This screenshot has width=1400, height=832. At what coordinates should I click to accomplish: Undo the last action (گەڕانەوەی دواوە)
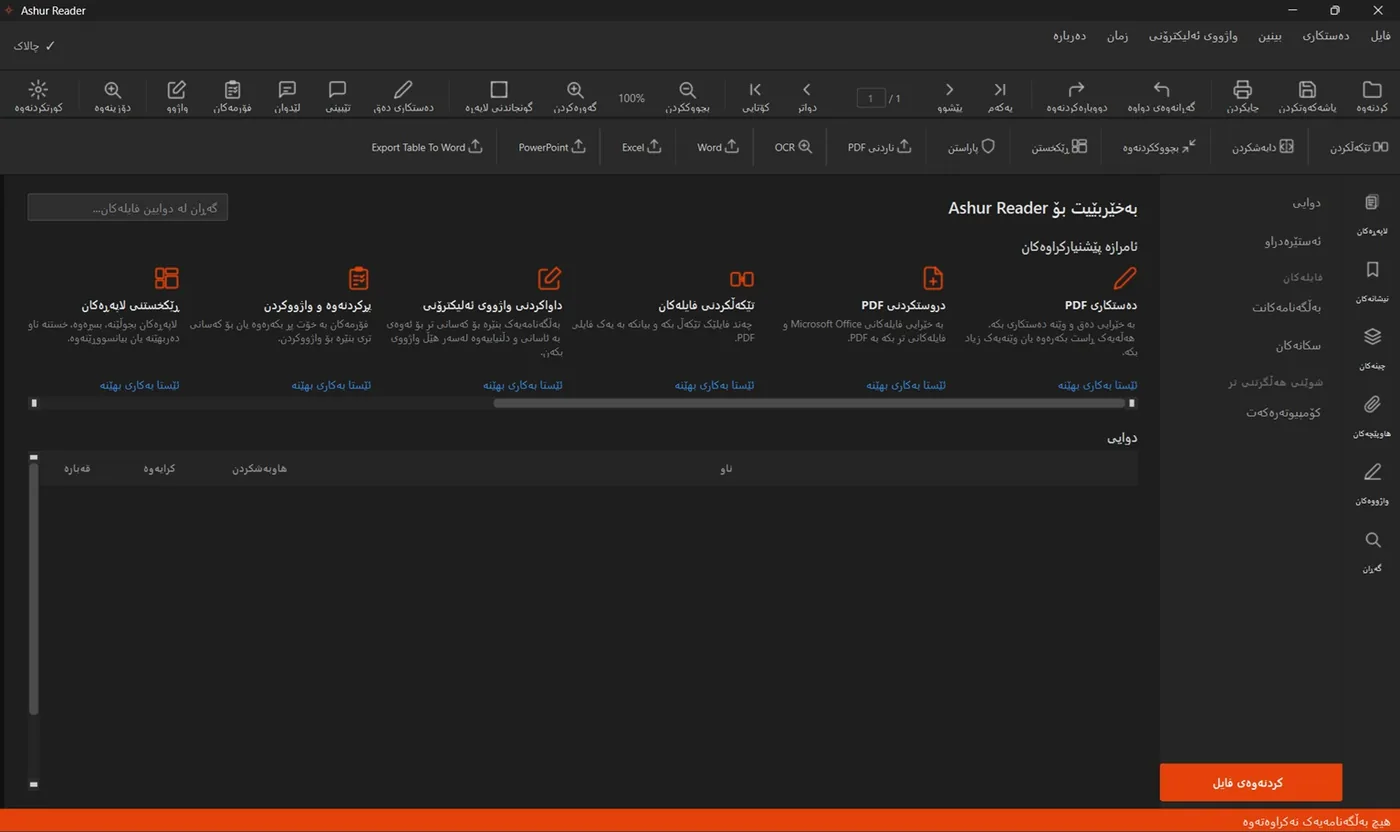coord(1161,96)
